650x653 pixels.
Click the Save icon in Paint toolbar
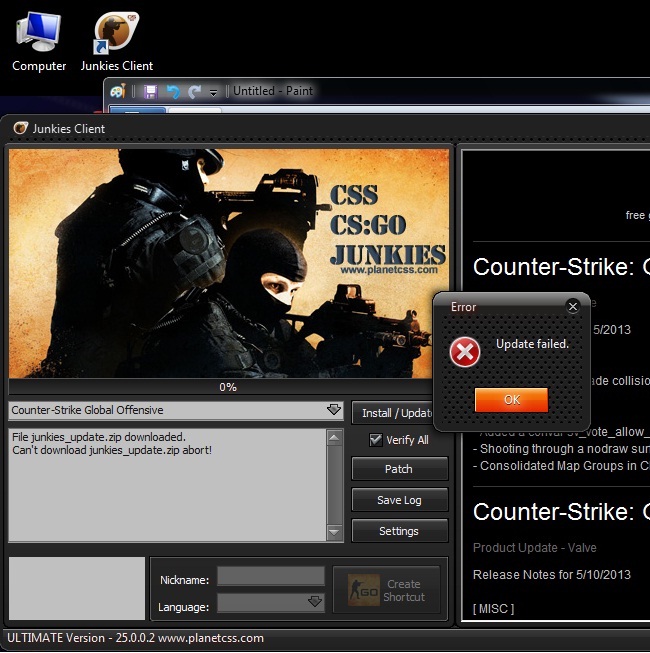point(150,91)
